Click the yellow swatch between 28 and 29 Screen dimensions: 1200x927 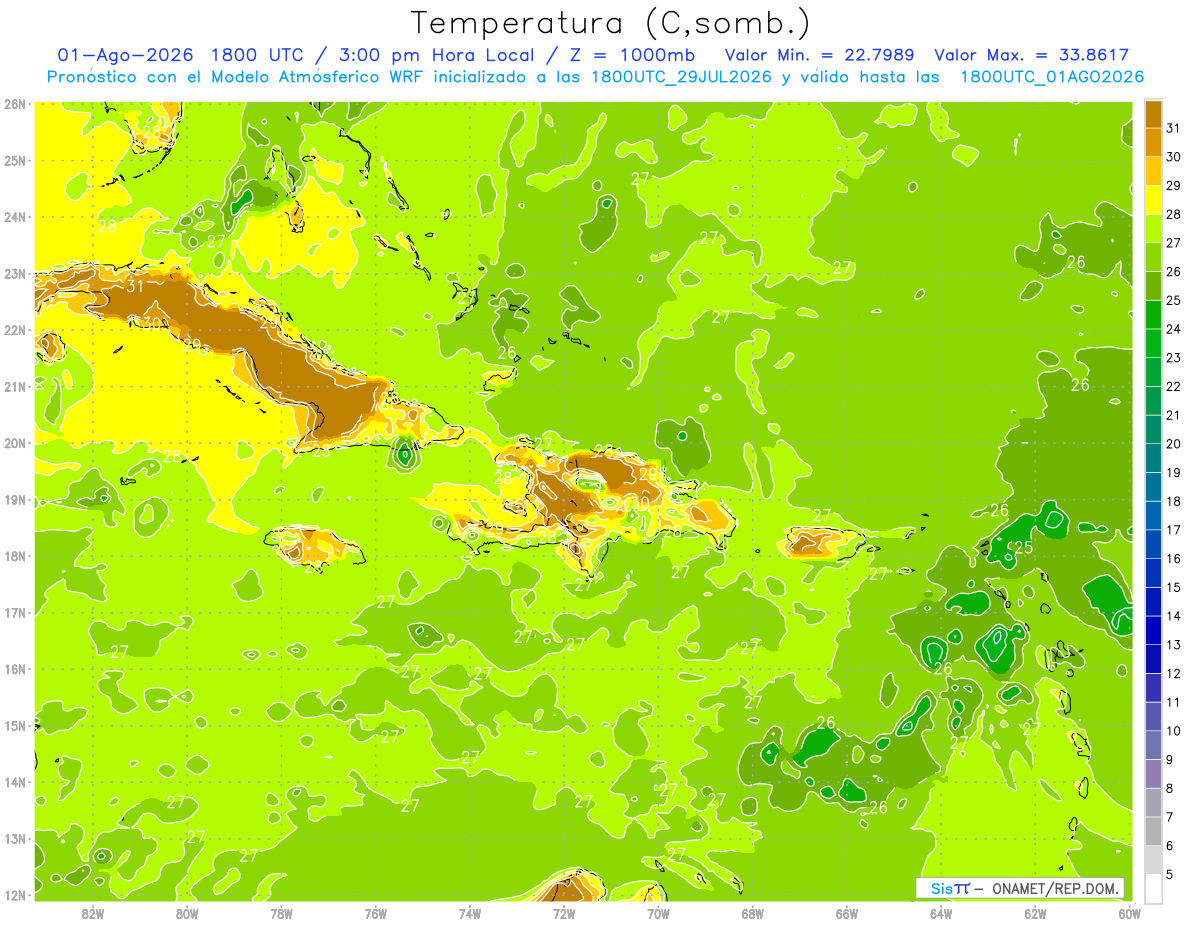point(1154,200)
